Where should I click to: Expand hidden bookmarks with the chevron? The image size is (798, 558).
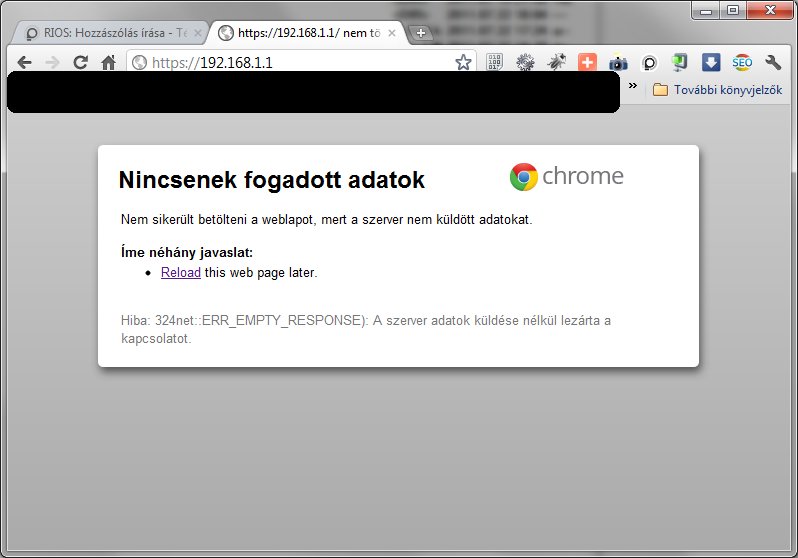coord(633,86)
